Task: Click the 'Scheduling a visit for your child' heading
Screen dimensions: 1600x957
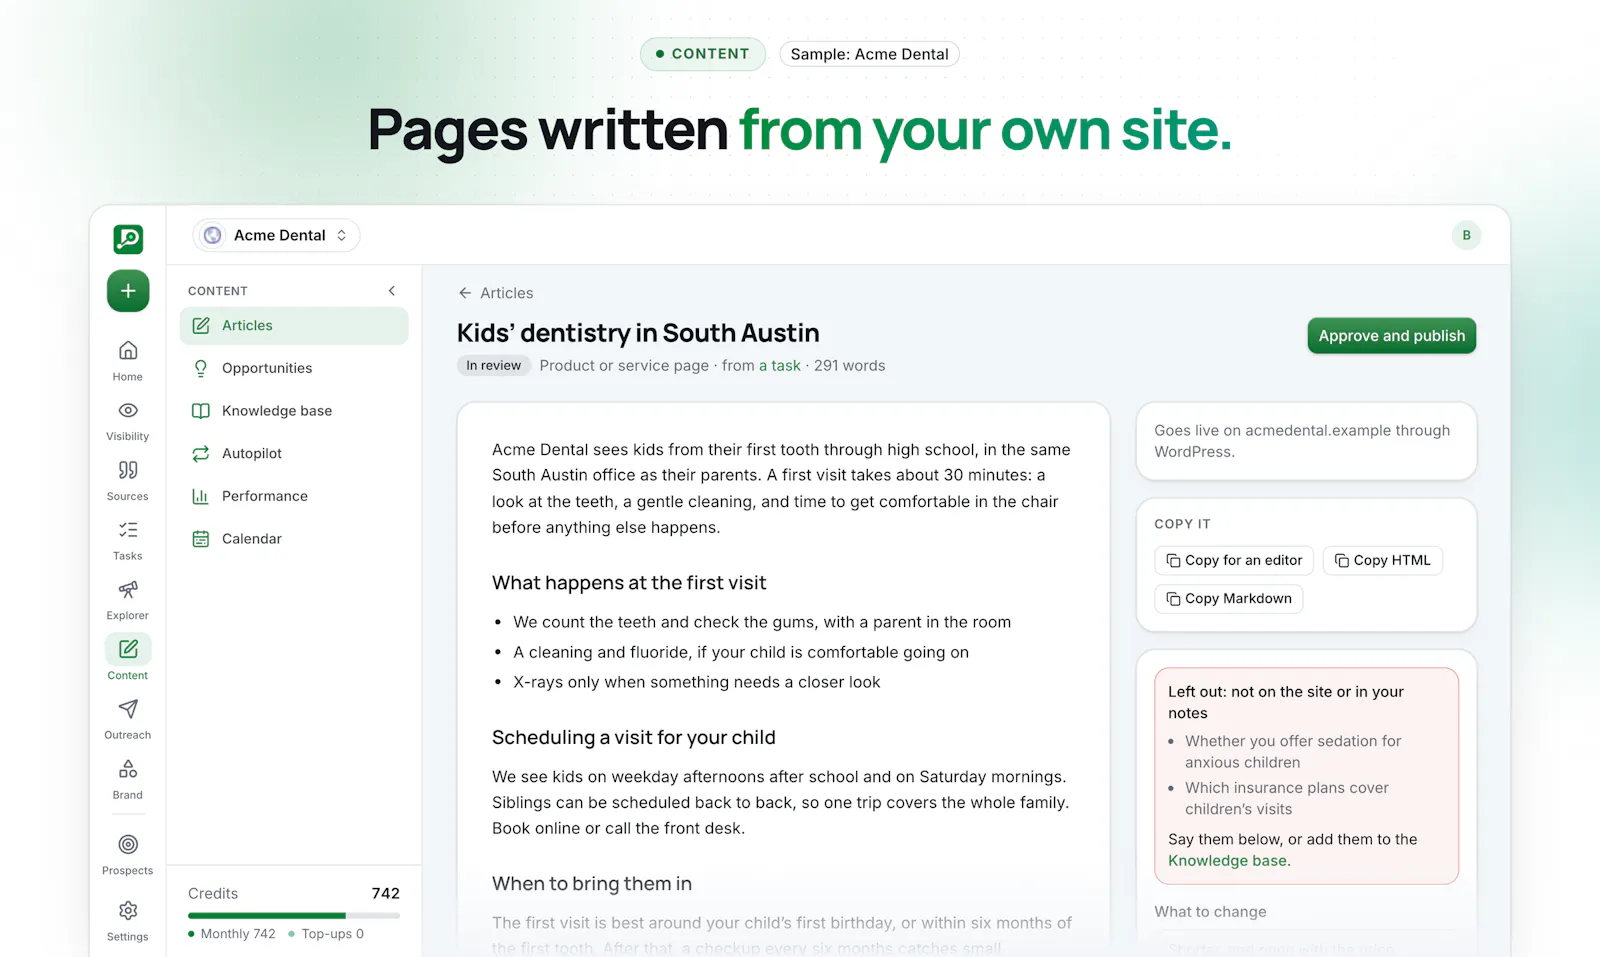Action: 634,738
